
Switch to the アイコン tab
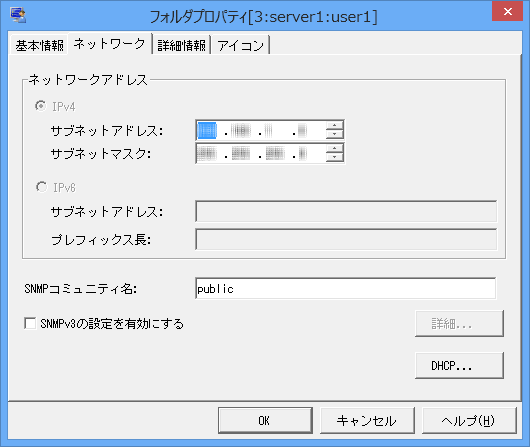240,45
